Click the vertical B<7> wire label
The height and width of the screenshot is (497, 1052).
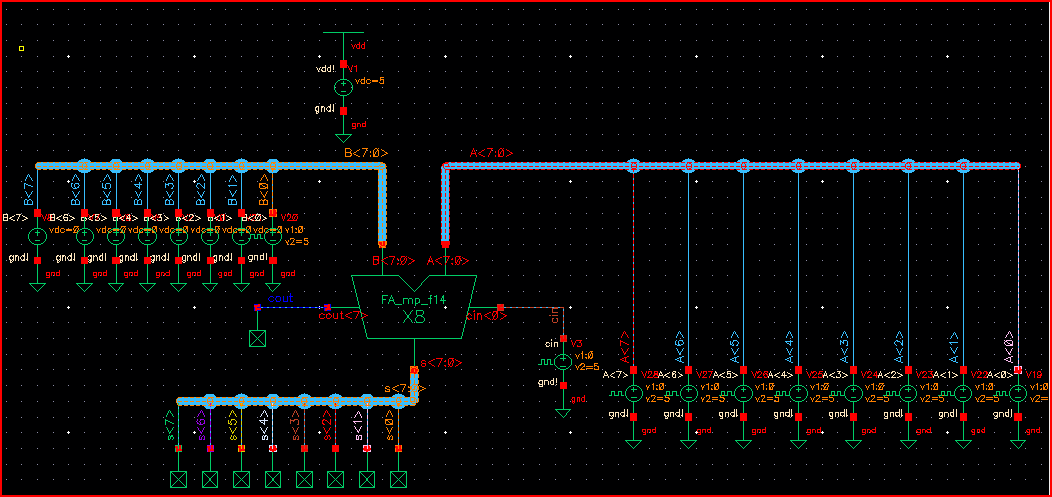point(29,191)
